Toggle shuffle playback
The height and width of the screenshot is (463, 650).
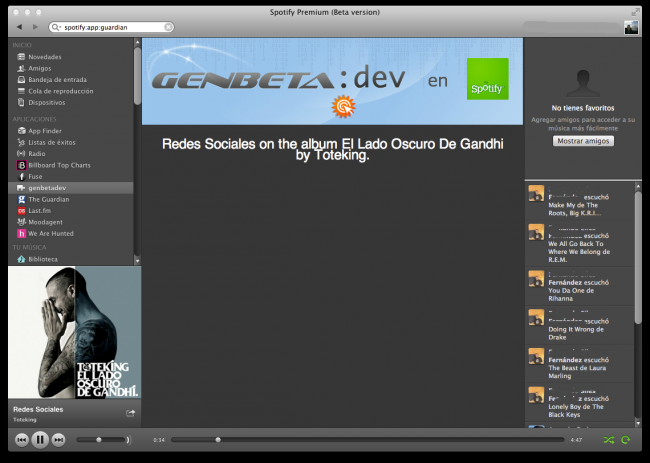click(609, 440)
